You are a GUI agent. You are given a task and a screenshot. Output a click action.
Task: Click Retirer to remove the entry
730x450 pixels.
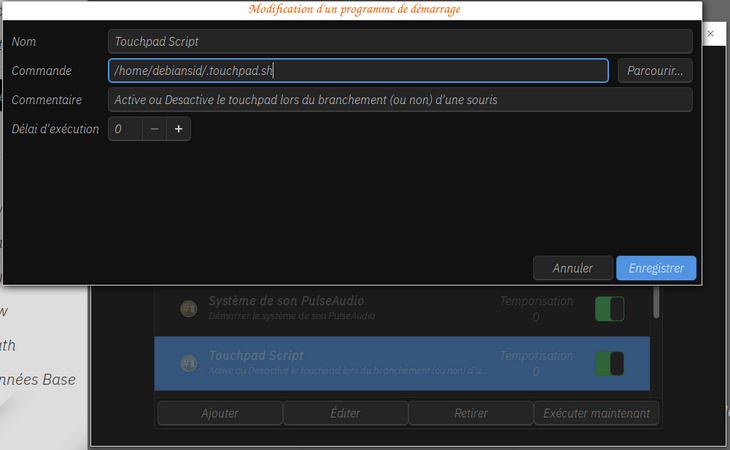(x=471, y=413)
